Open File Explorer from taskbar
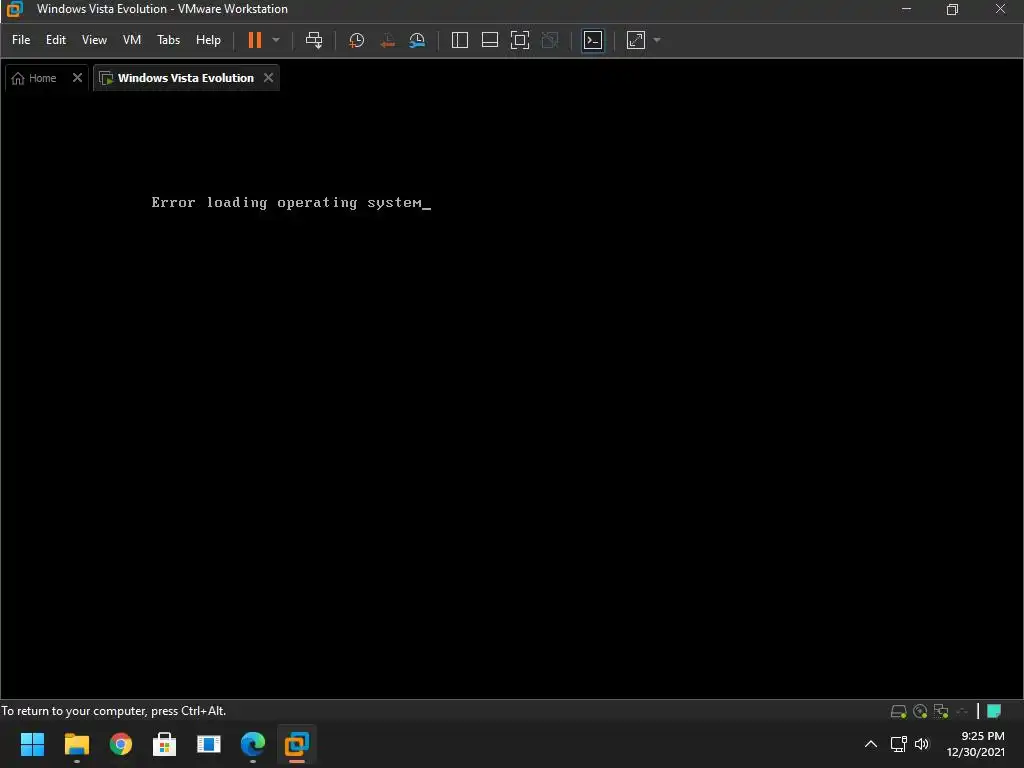1024x768 pixels. tap(76, 744)
